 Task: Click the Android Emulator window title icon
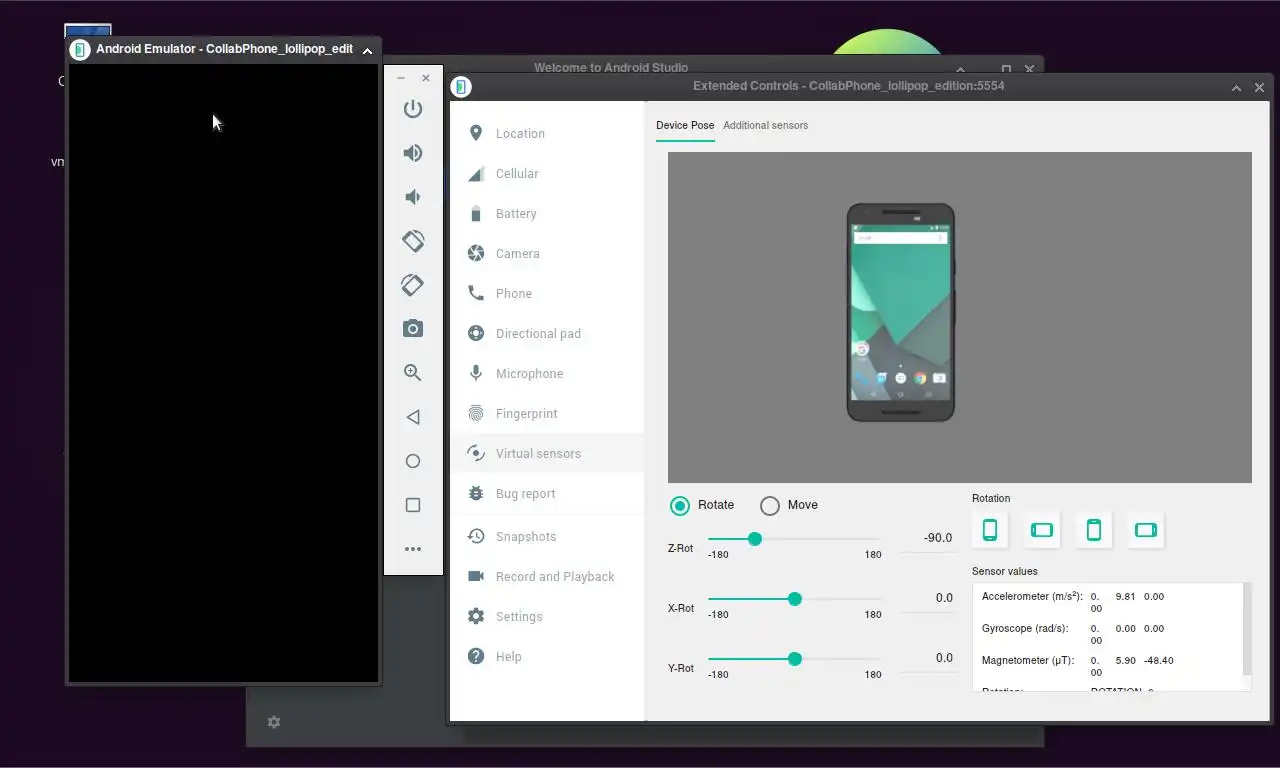click(x=81, y=49)
